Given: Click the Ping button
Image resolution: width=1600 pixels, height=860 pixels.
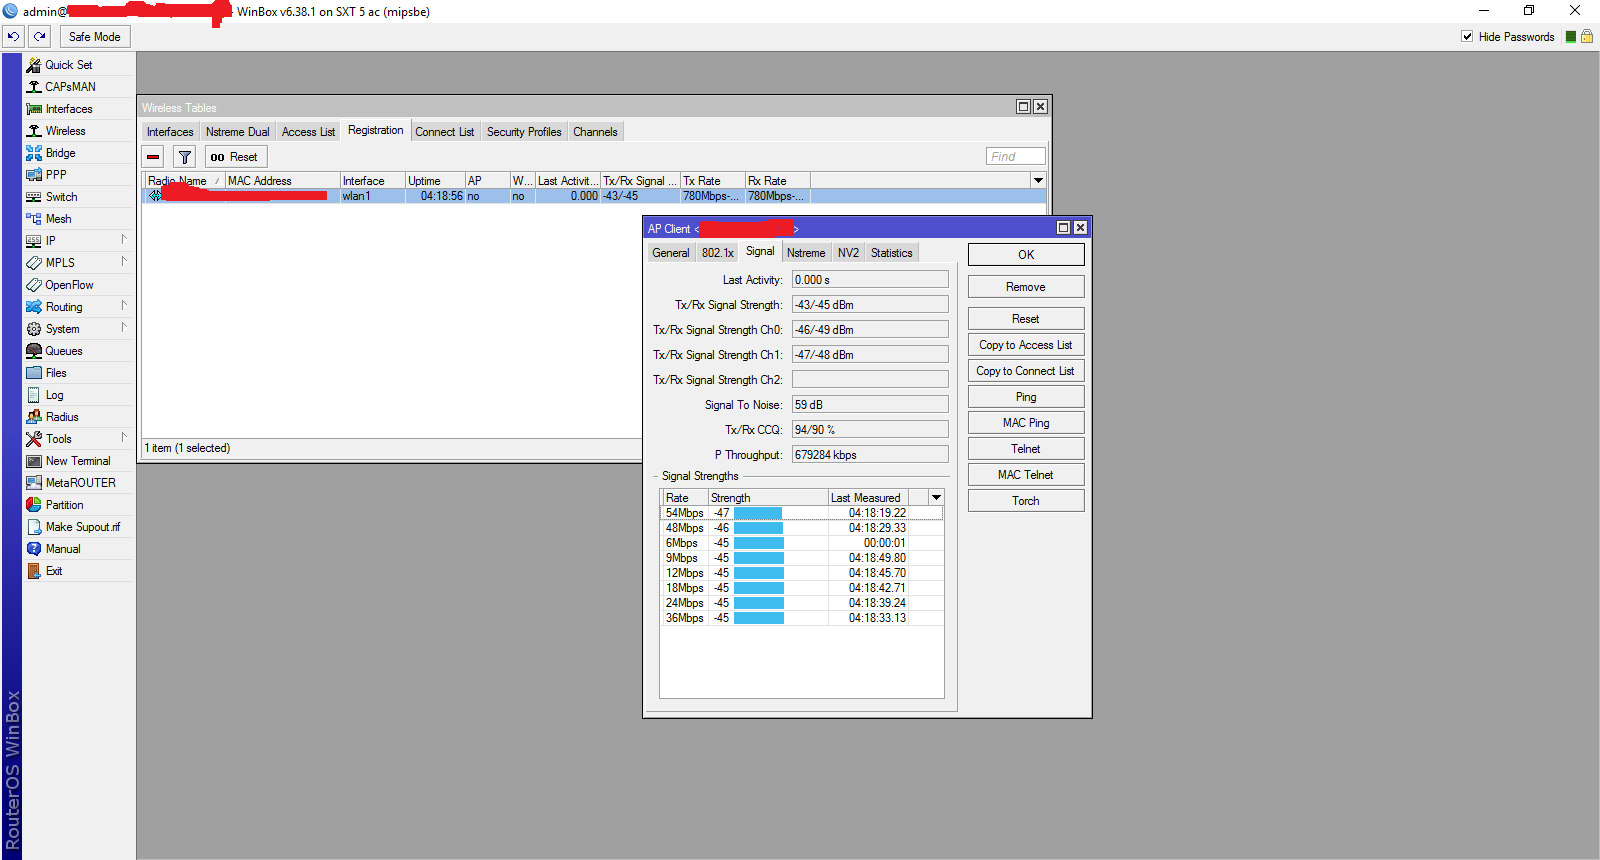Looking at the screenshot, I should (1026, 397).
